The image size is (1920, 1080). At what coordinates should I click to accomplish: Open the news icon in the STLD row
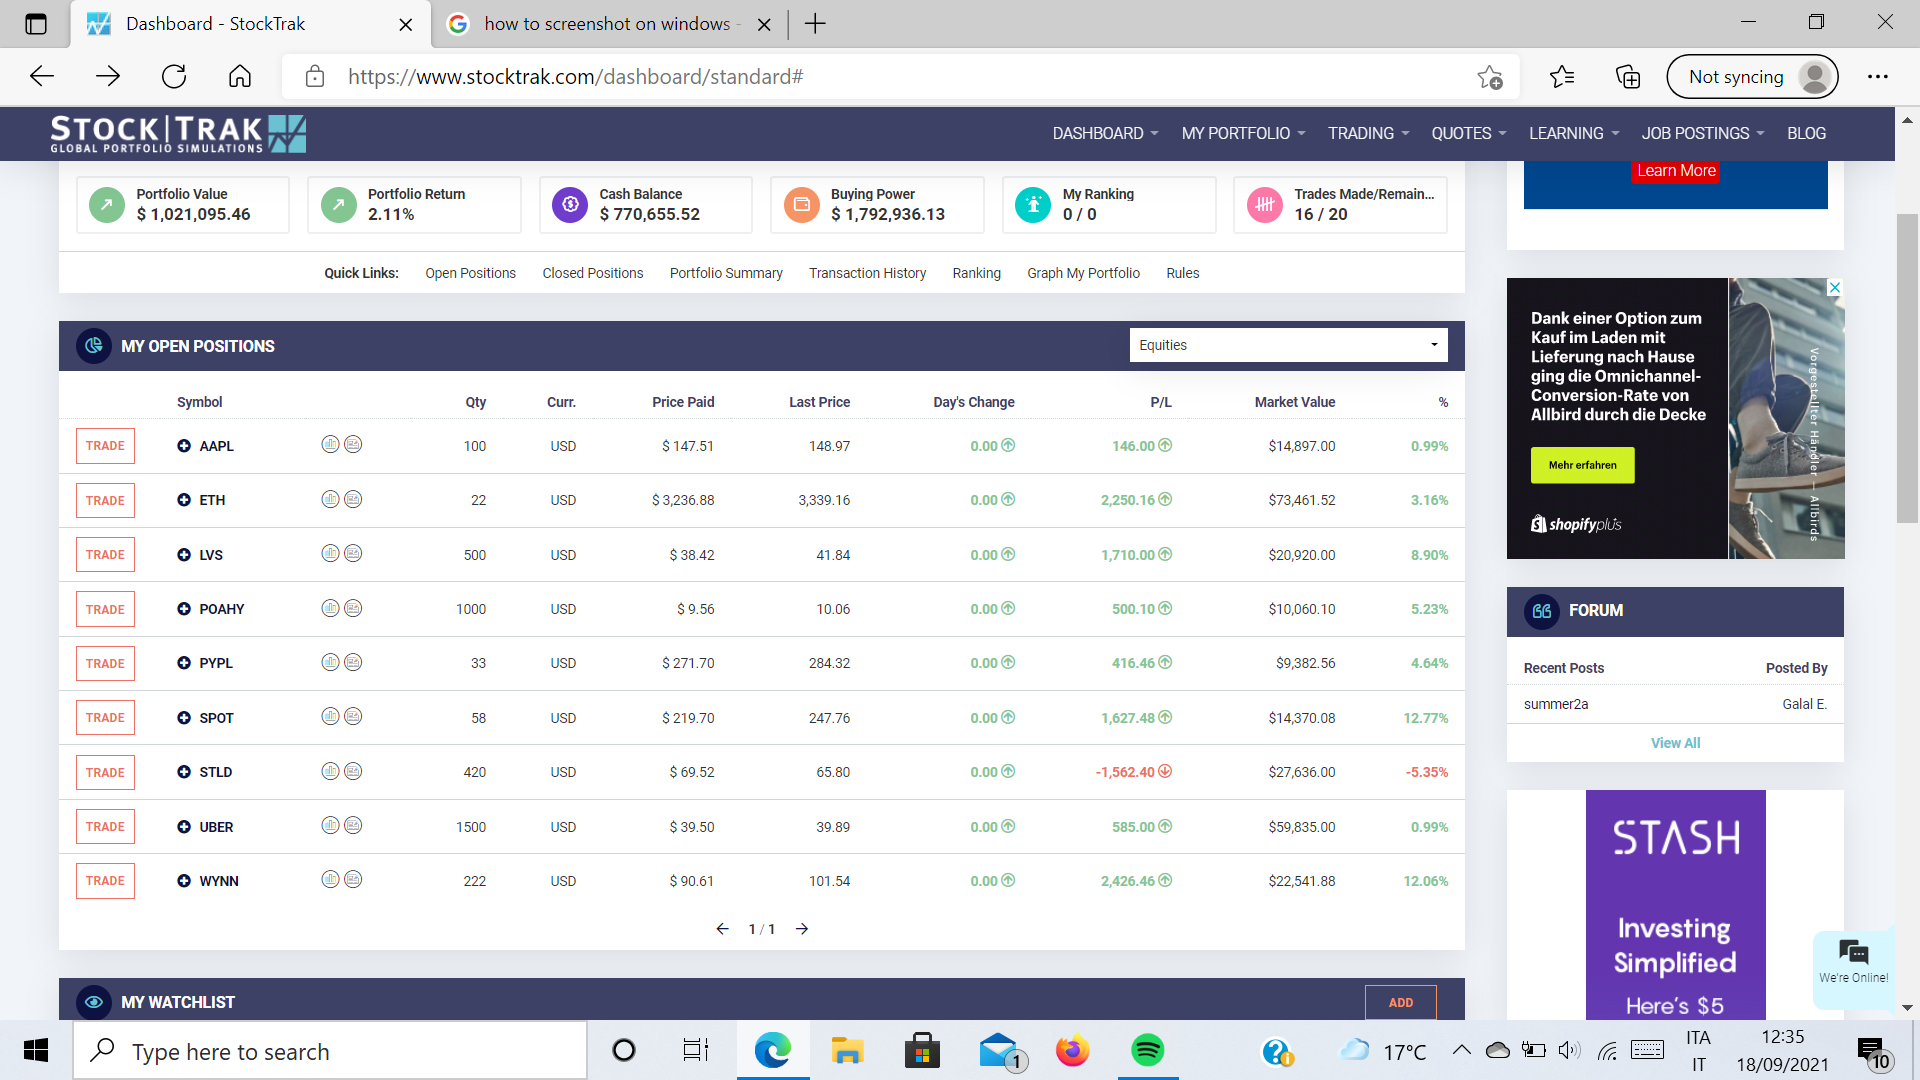pos(353,771)
